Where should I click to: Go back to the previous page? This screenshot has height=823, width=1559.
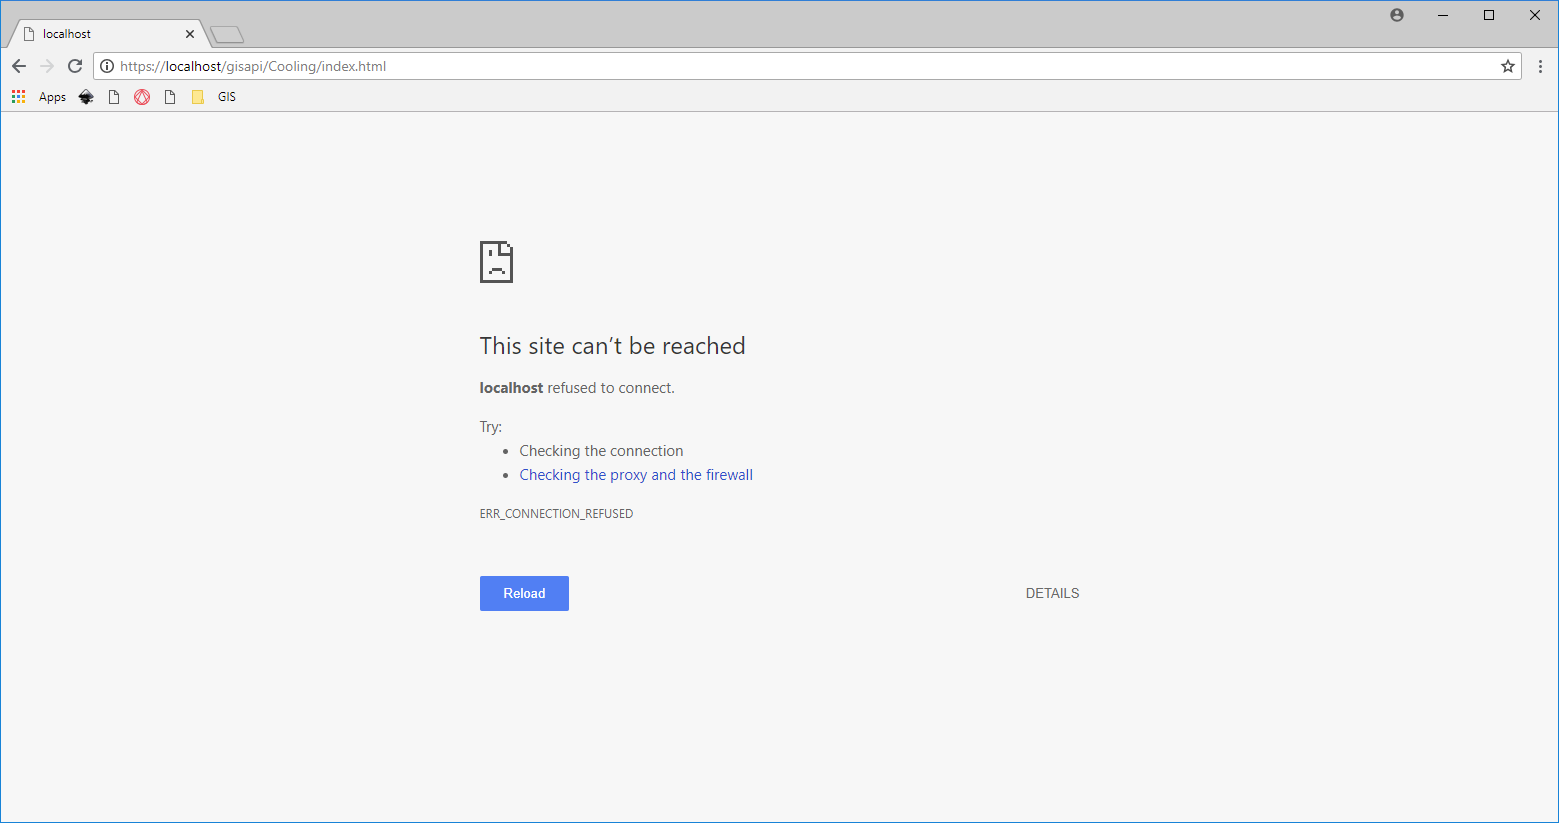[x=18, y=66]
